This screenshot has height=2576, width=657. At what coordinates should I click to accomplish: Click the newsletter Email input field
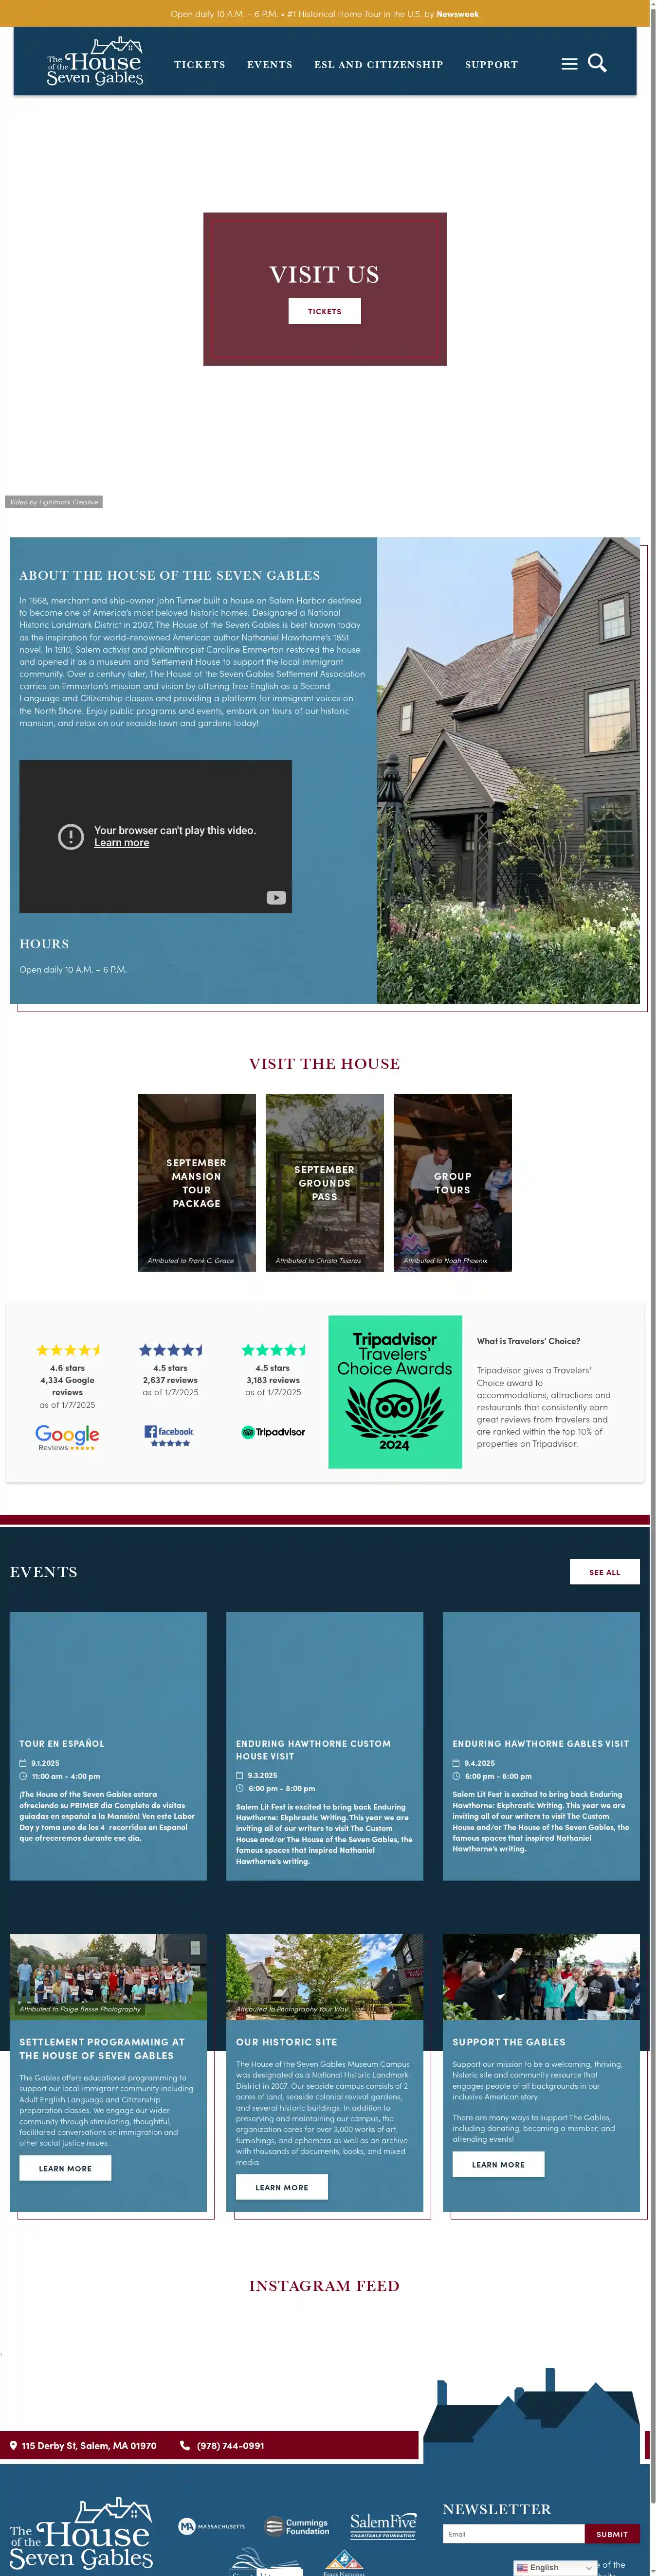[x=513, y=2533]
